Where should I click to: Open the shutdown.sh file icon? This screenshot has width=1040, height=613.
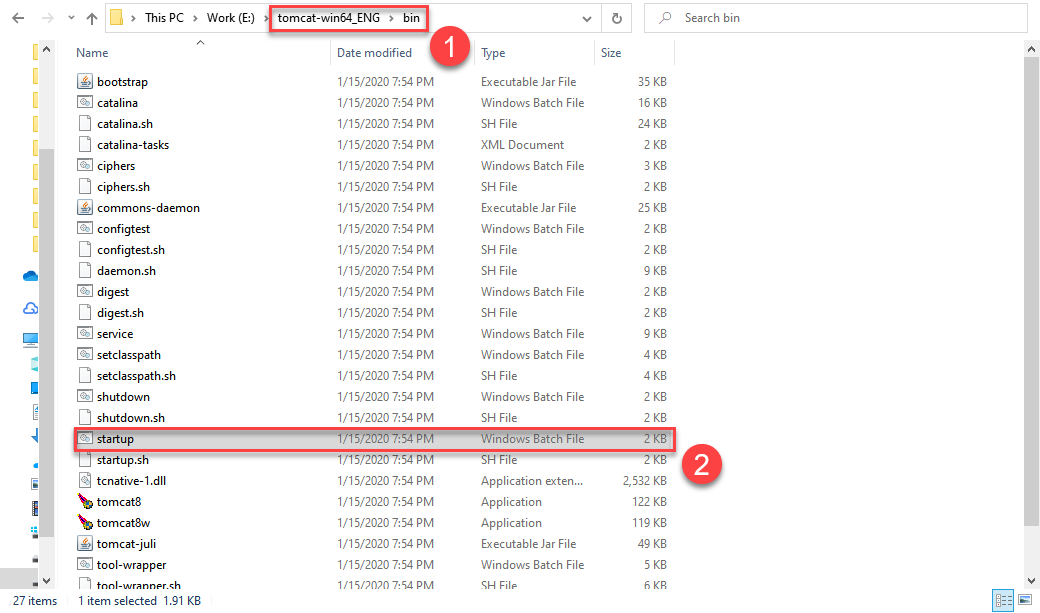click(84, 417)
